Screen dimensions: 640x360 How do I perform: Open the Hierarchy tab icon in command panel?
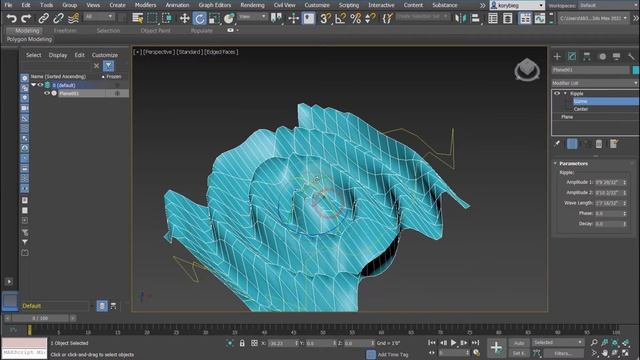[x=587, y=57]
